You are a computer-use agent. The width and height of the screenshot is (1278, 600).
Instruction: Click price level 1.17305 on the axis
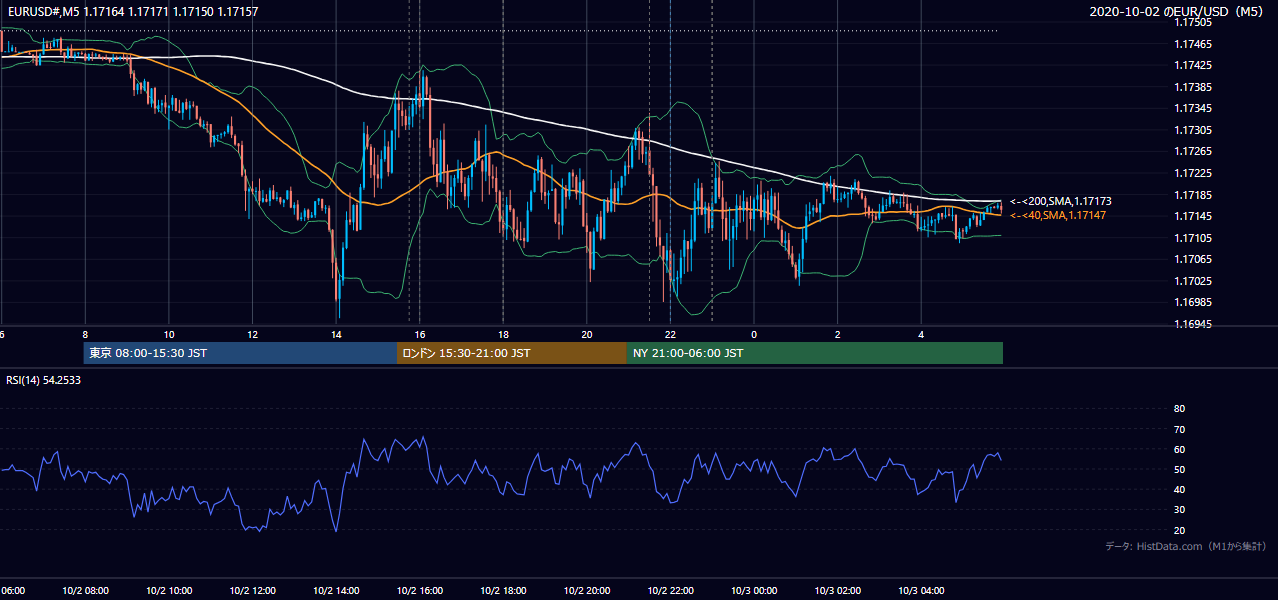(1192, 130)
